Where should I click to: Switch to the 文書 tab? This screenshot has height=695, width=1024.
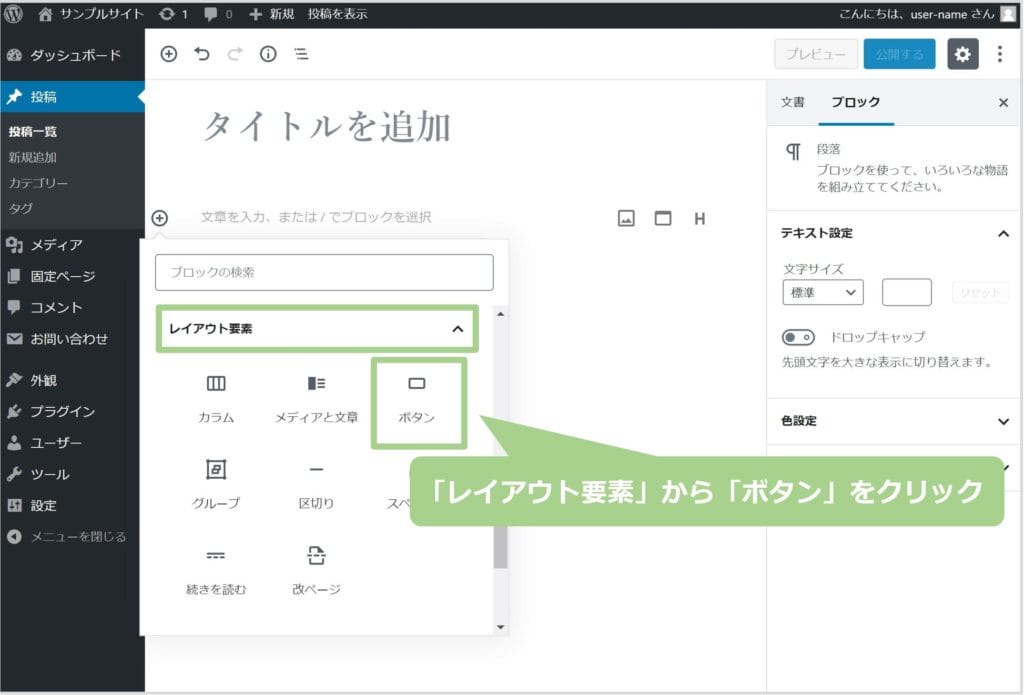pyautogui.click(x=792, y=102)
